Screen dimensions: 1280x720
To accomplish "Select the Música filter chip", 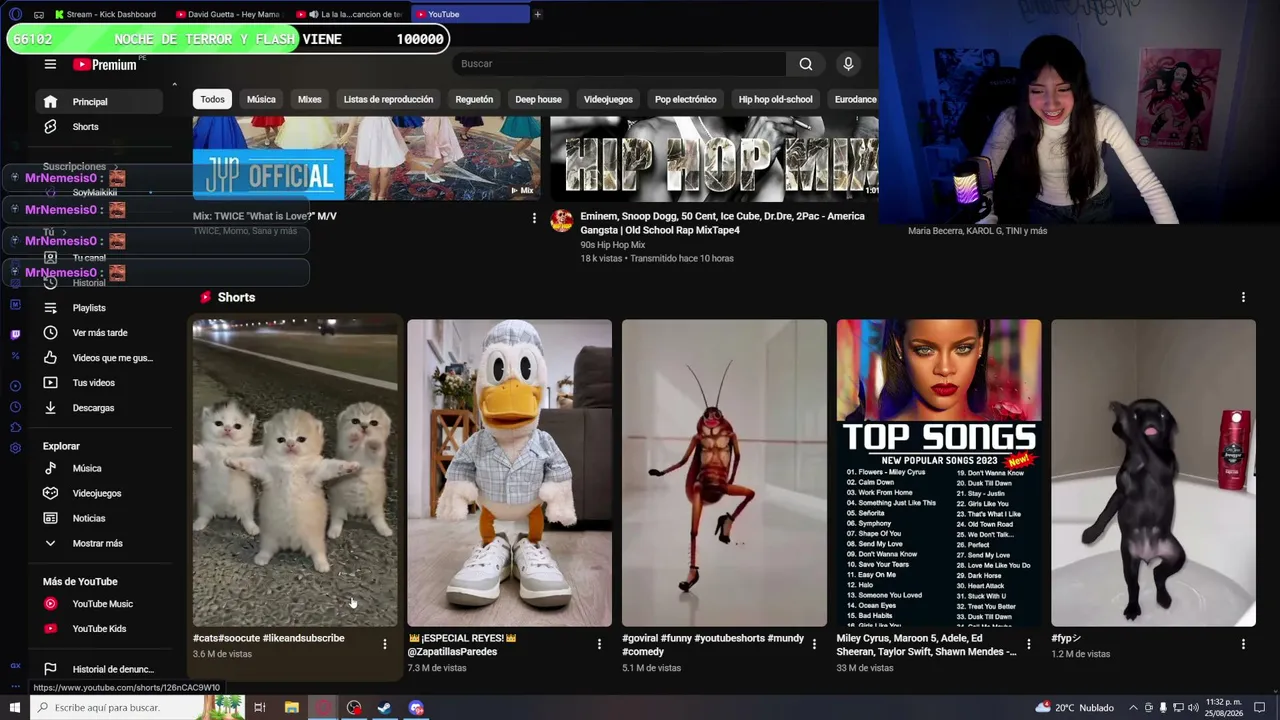I will [x=261, y=99].
